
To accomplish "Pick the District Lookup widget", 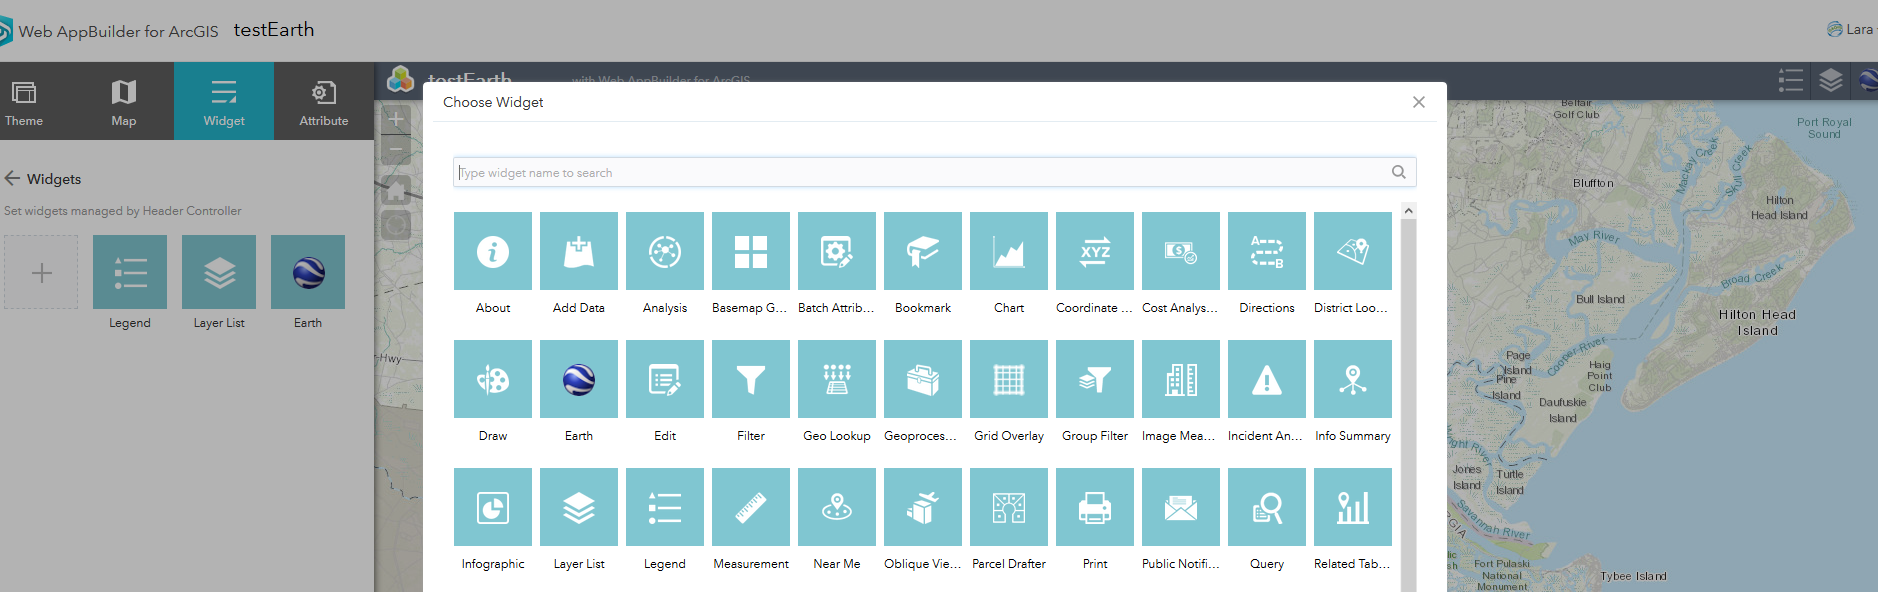I will coord(1352,251).
